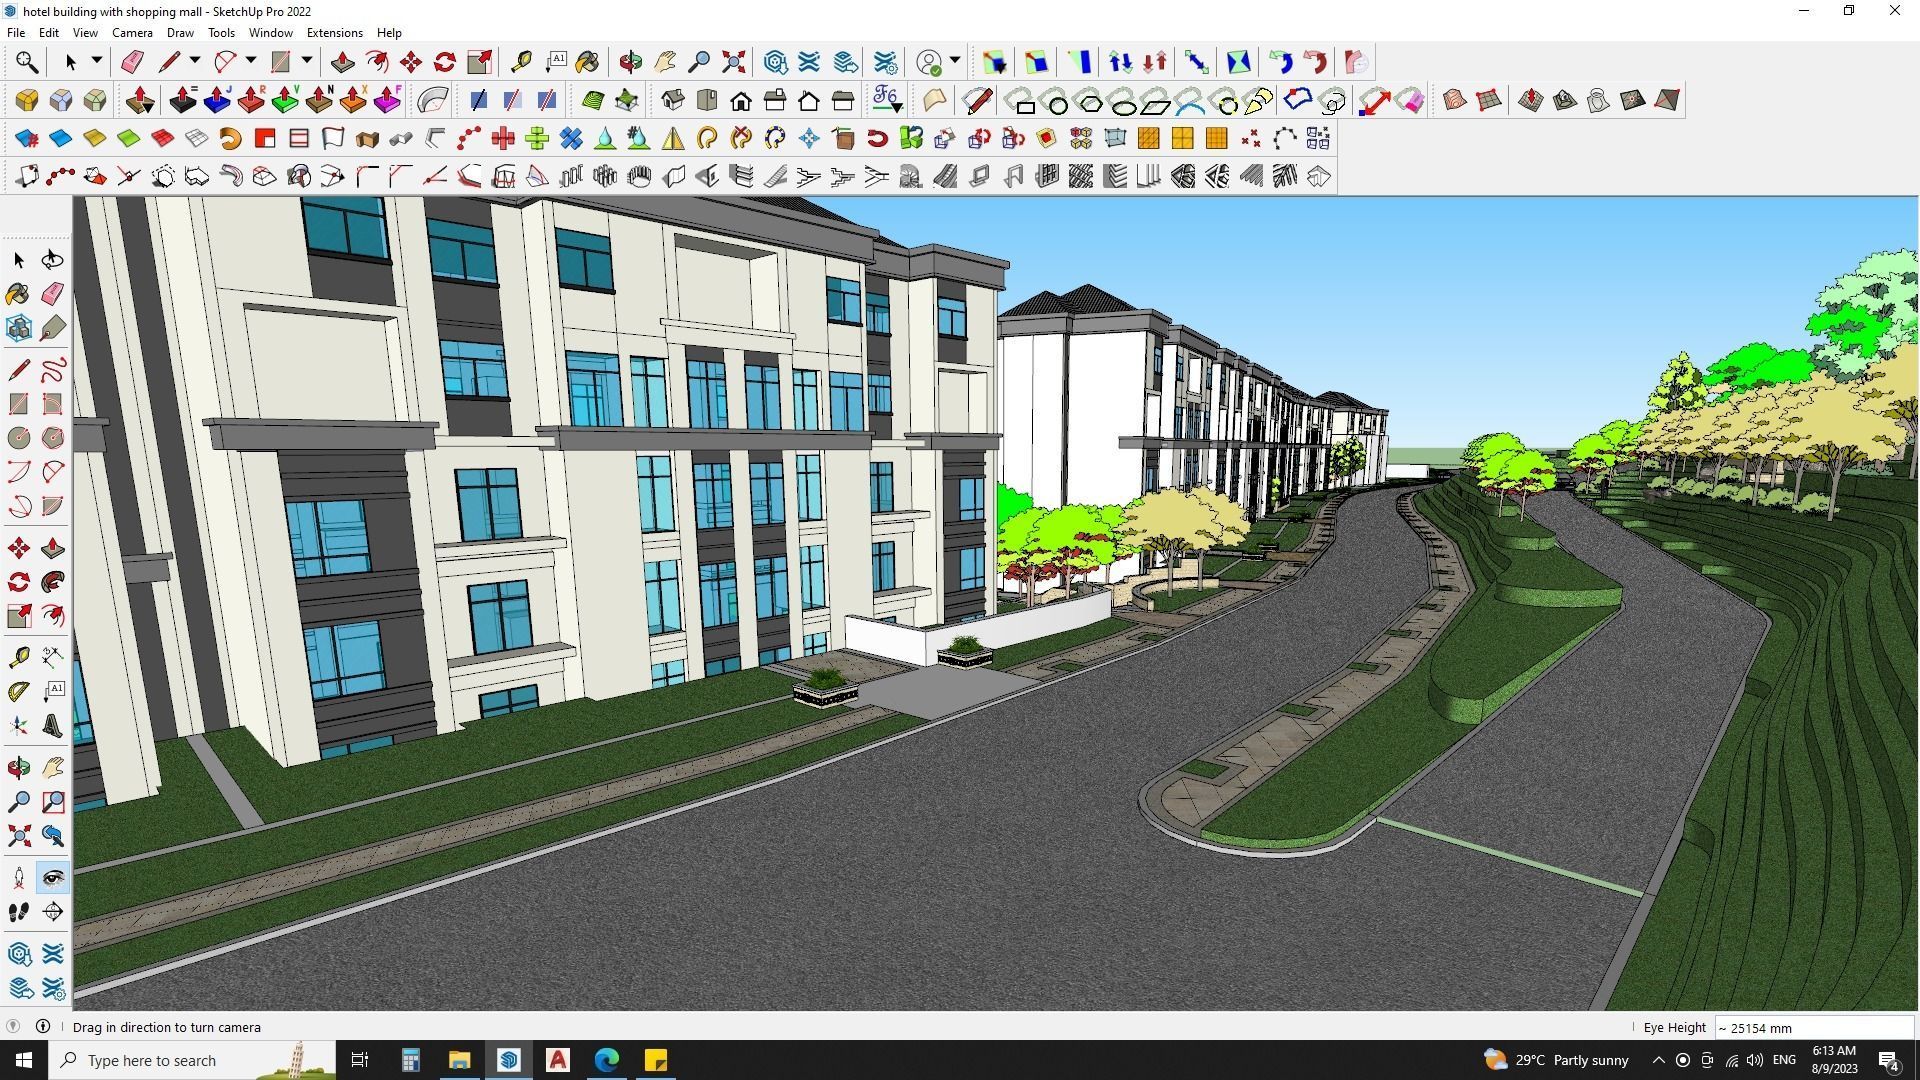Select the Offset tool in left toolbar
Screen dimensions: 1920x1080
(52, 616)
